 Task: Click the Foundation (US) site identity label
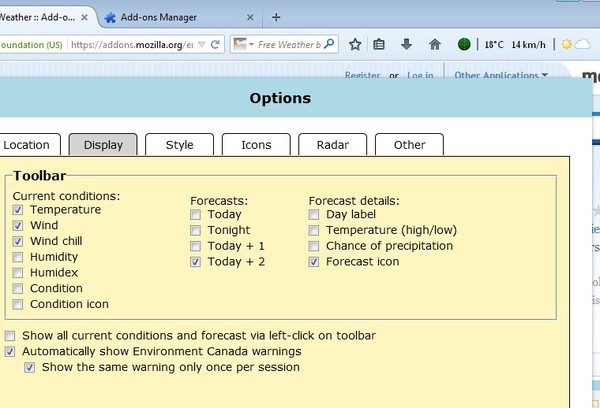click(31, 45)
